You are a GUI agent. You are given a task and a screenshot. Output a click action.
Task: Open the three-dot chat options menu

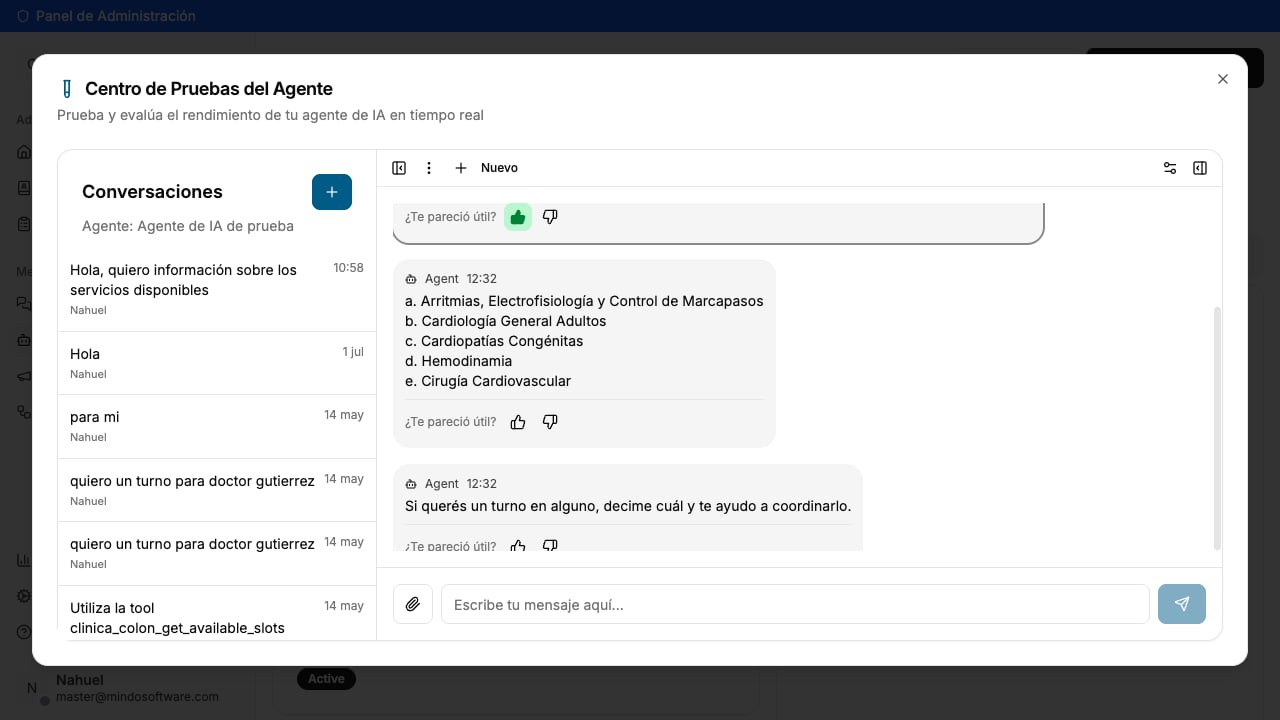(x=429, y=168)
